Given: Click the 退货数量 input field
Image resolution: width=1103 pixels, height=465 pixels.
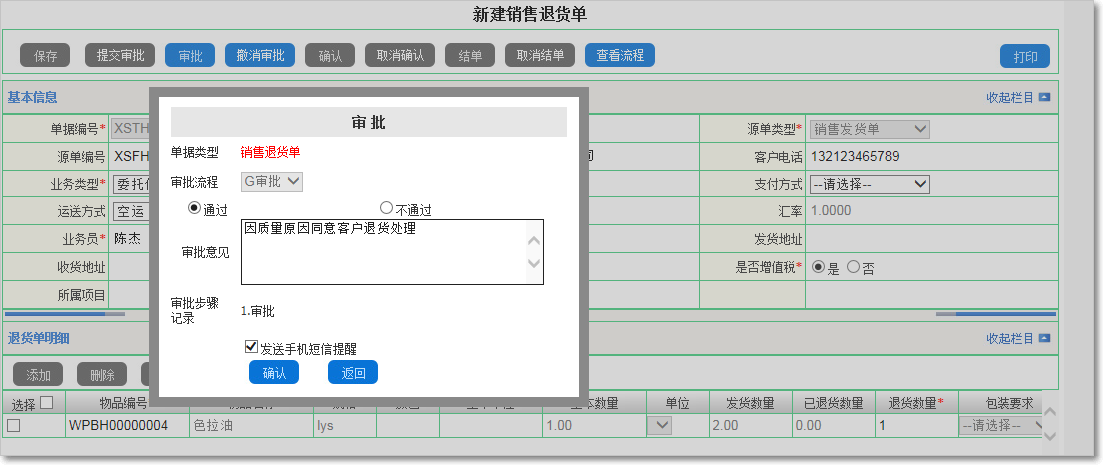Looking at the screenshot, I should pyautogui.click(x=917, y=426).
